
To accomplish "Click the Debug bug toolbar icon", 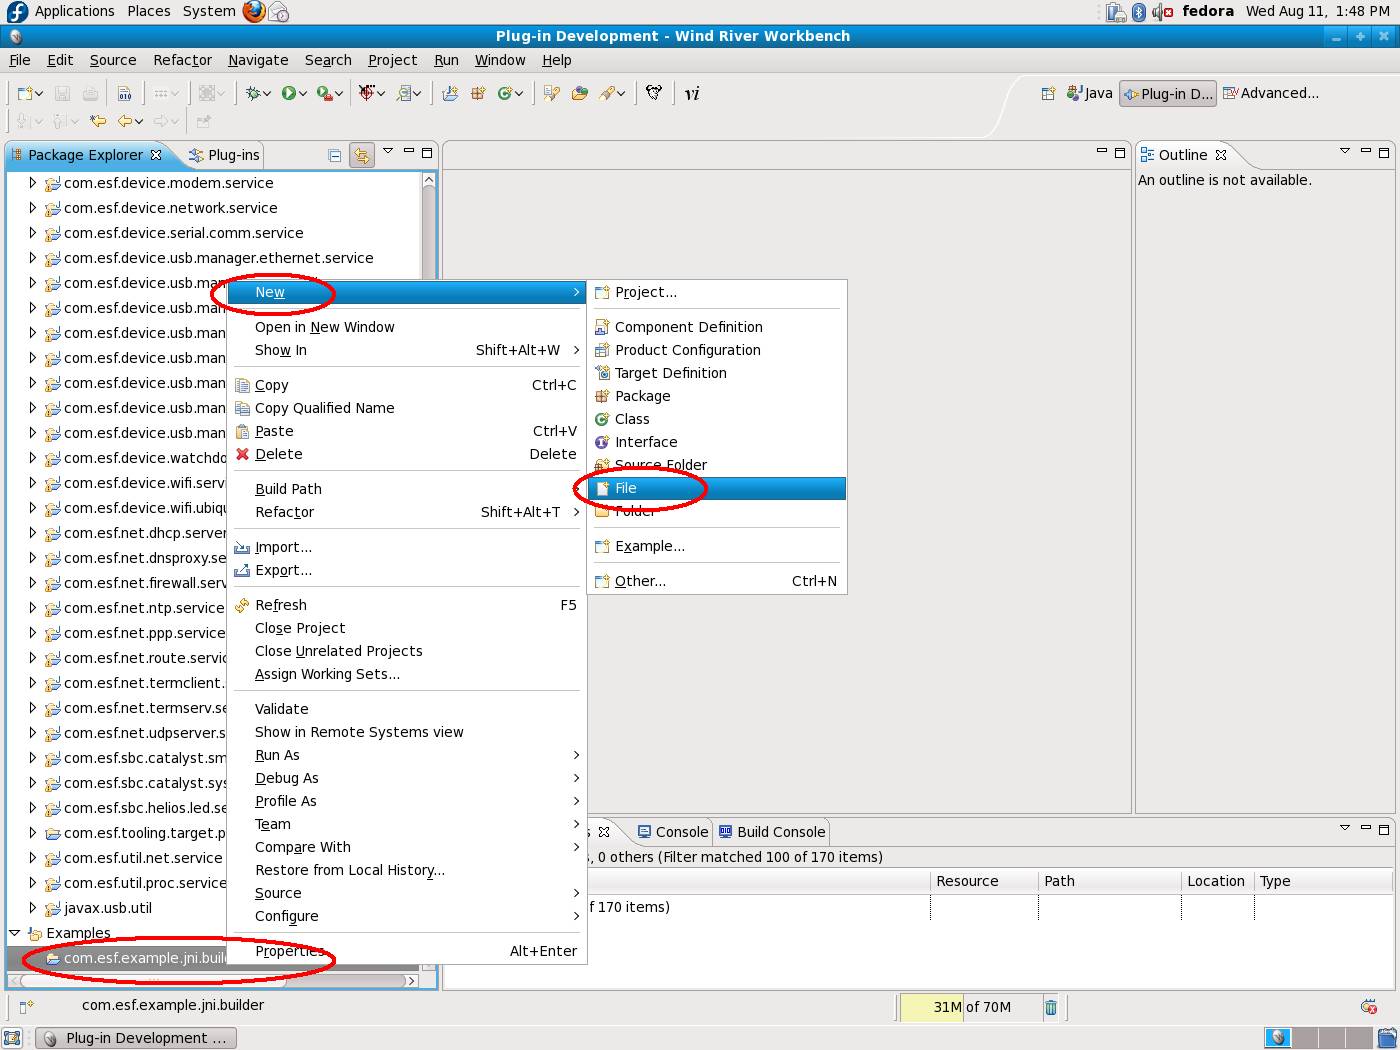I will click(254, 93).
